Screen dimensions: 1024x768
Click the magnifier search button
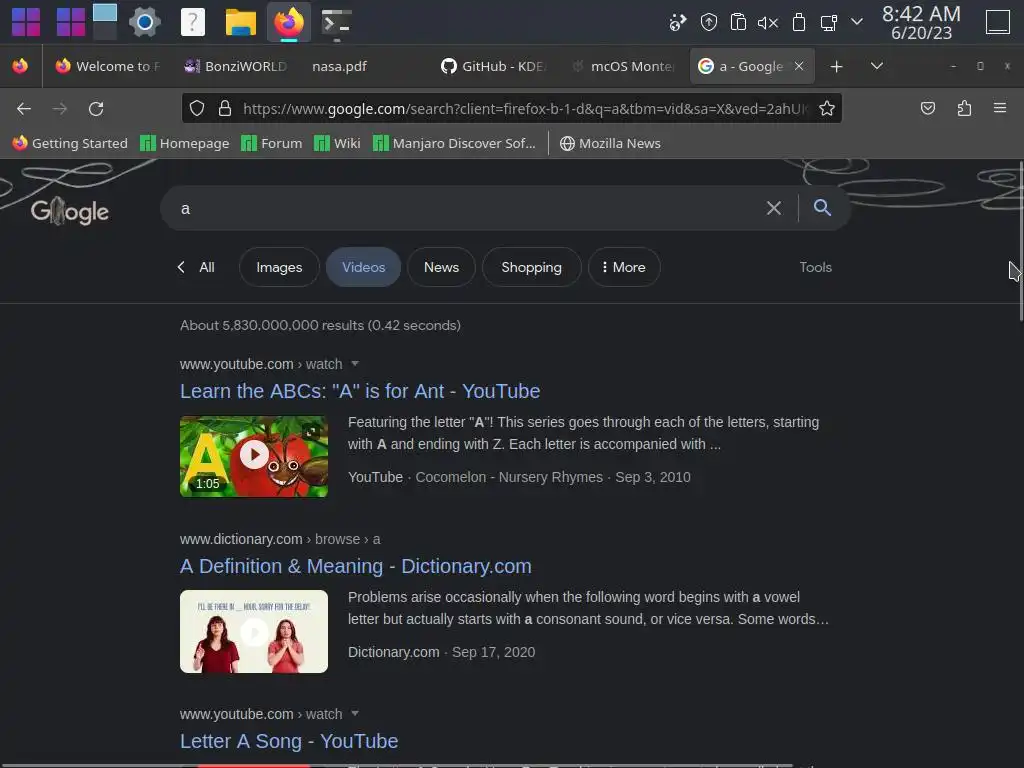click(x=822, y=208)
